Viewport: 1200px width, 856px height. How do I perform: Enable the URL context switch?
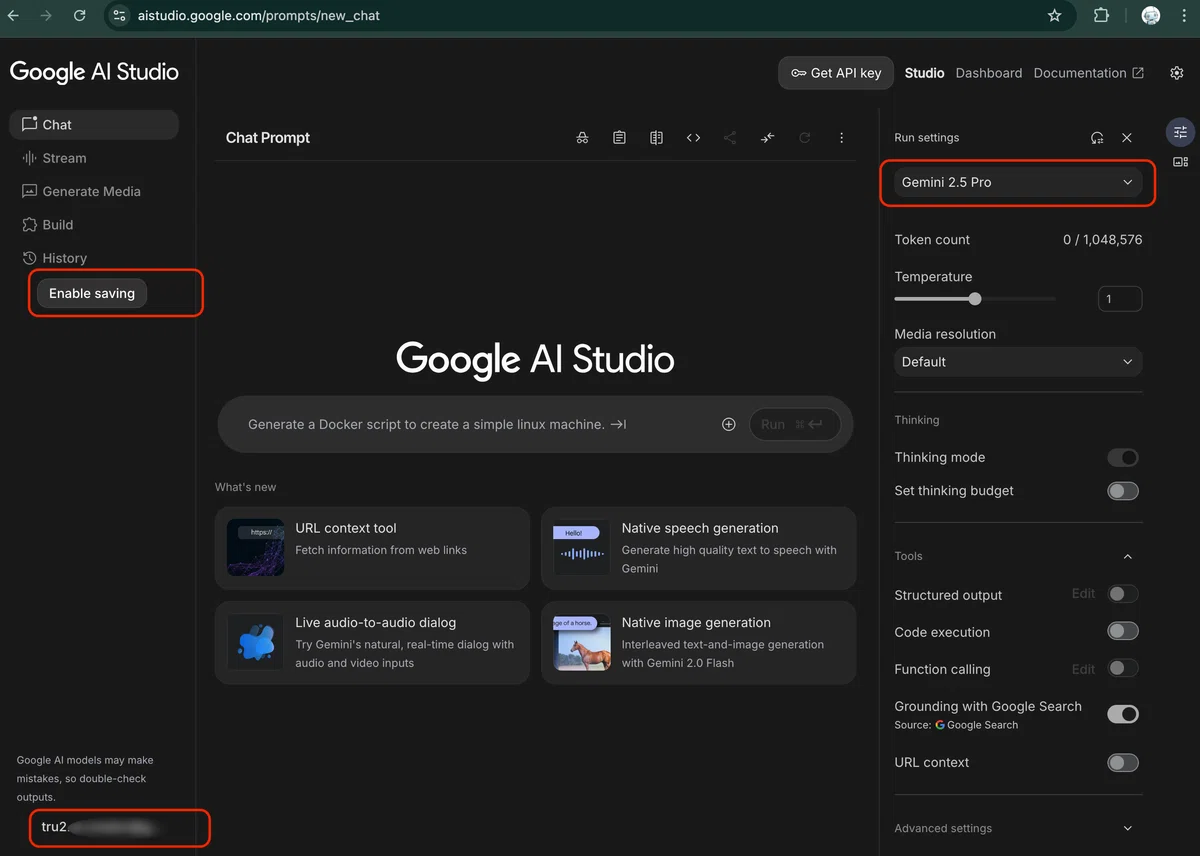coord(1123,763)
